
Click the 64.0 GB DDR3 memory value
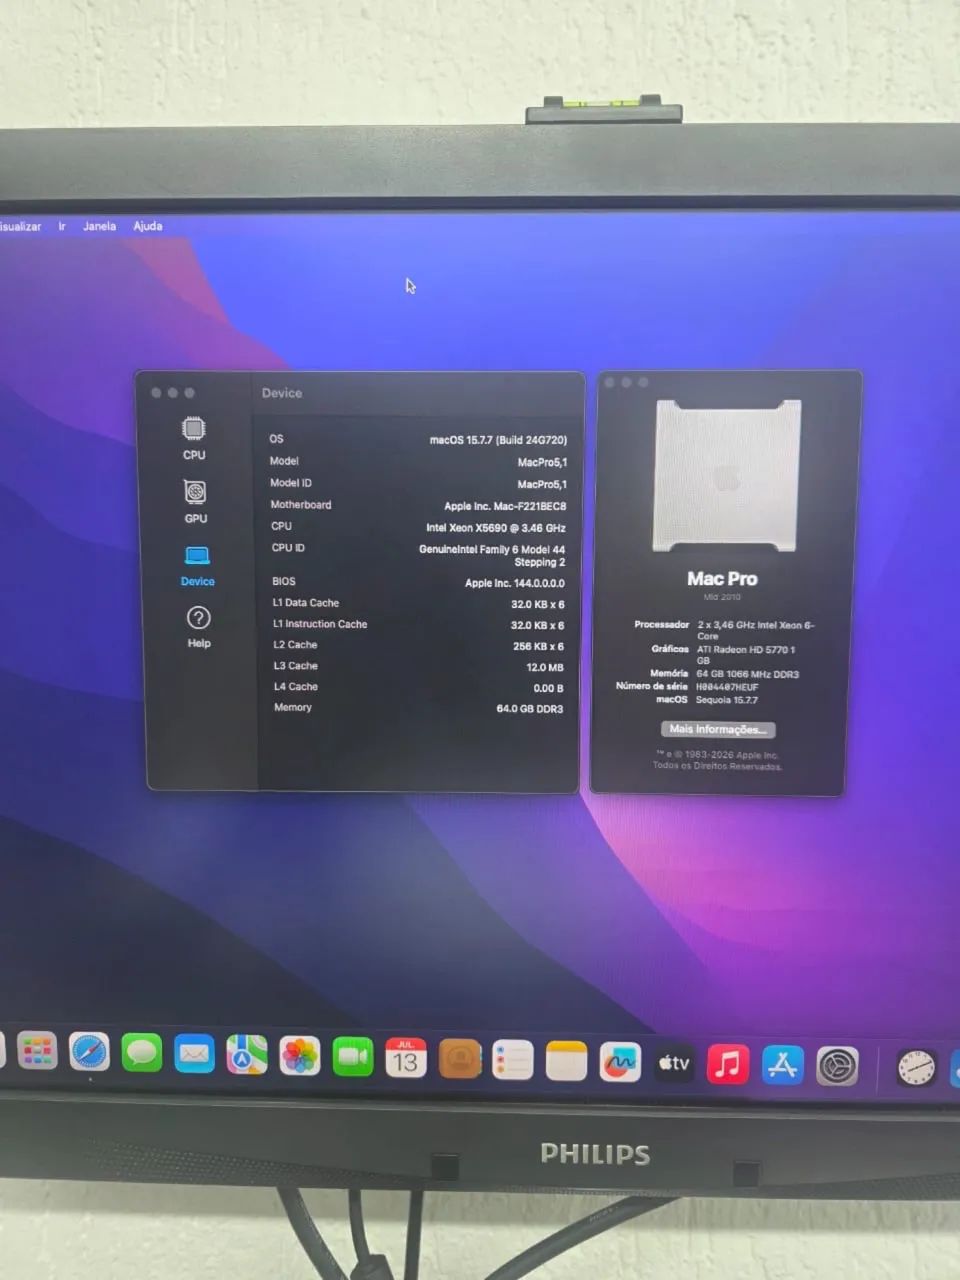(x=530, y=709)
